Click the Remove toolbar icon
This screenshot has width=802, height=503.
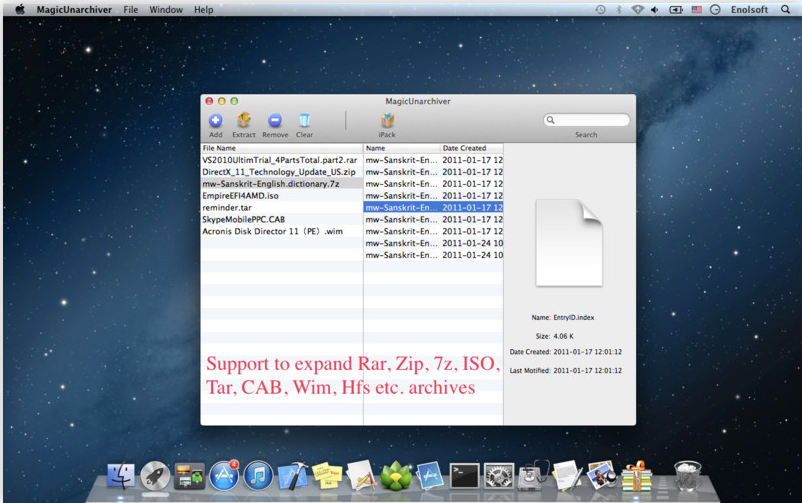point(275,121)
